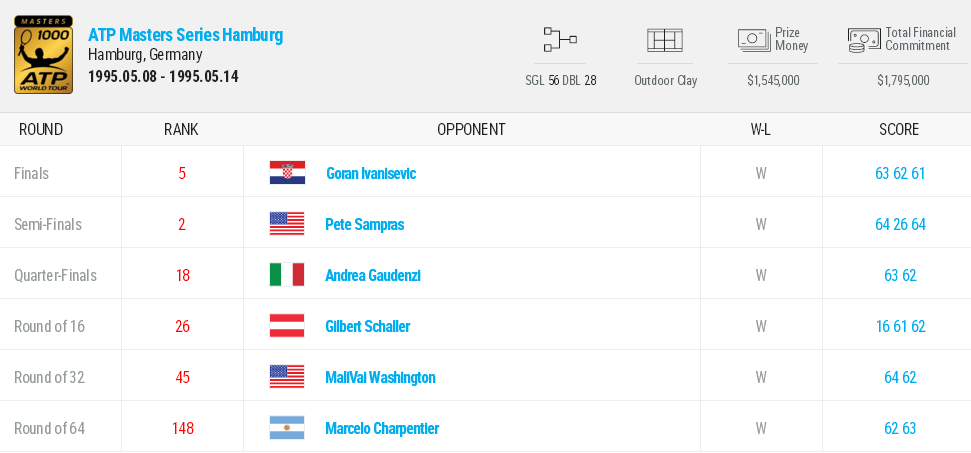Click the Total Financial Commitment coins icon
Viewport: 971px width, 453px height.
pyautogui.click(x=863, y=40)
